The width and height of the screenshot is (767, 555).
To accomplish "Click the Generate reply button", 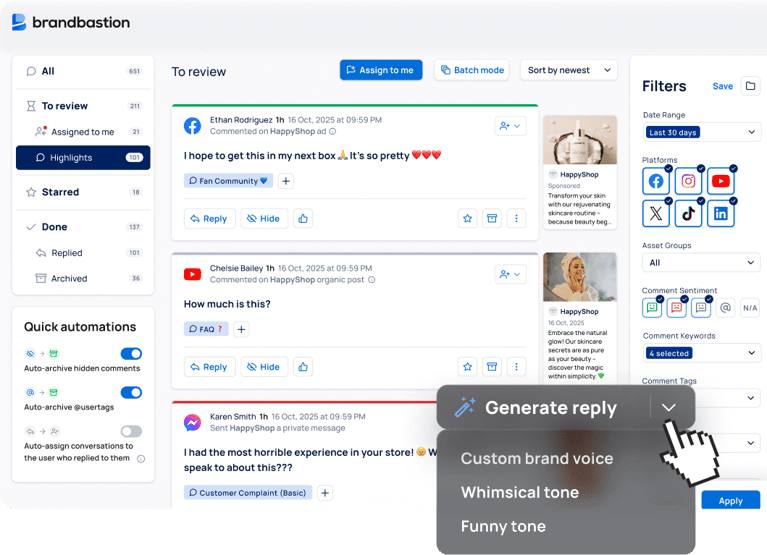I will (544, 407).
